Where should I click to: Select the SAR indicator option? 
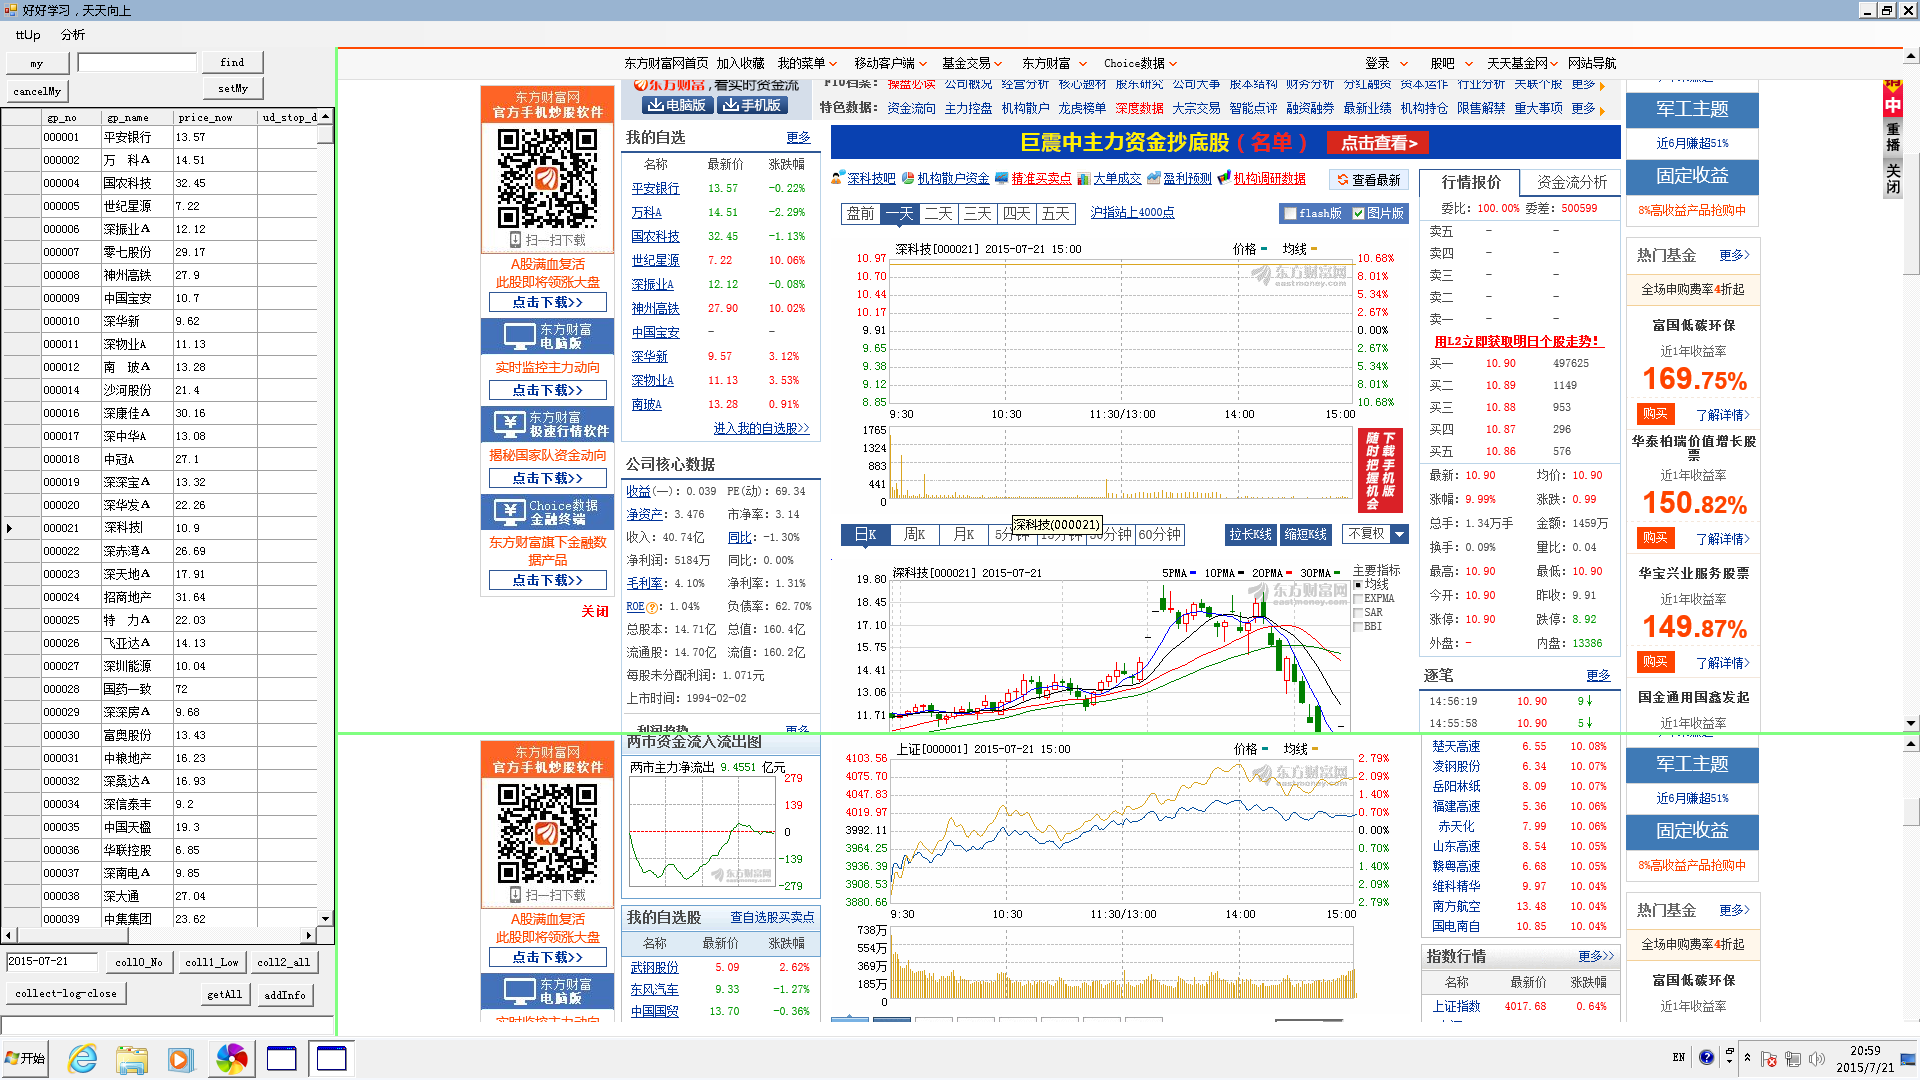pos(1358,612)
